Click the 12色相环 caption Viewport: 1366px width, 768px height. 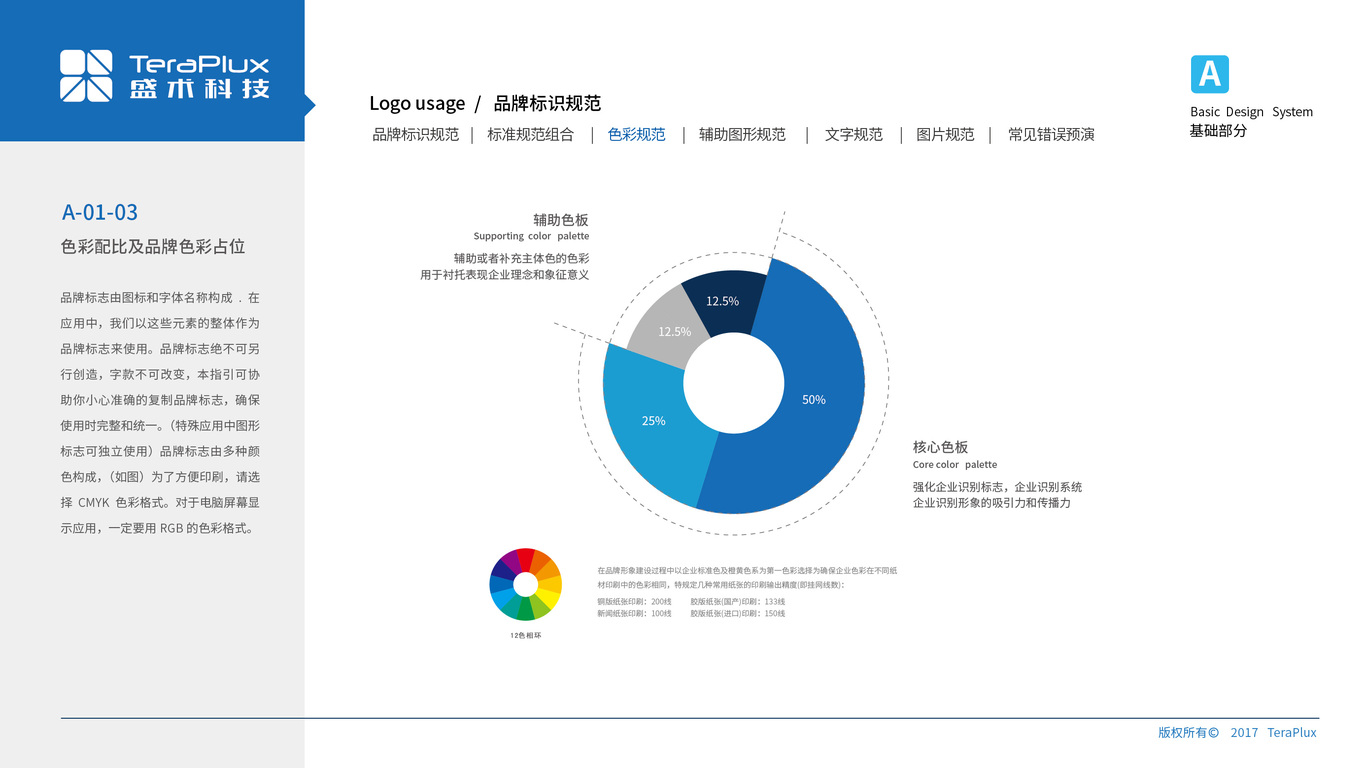pyautogui.click(x=525, y=636)
